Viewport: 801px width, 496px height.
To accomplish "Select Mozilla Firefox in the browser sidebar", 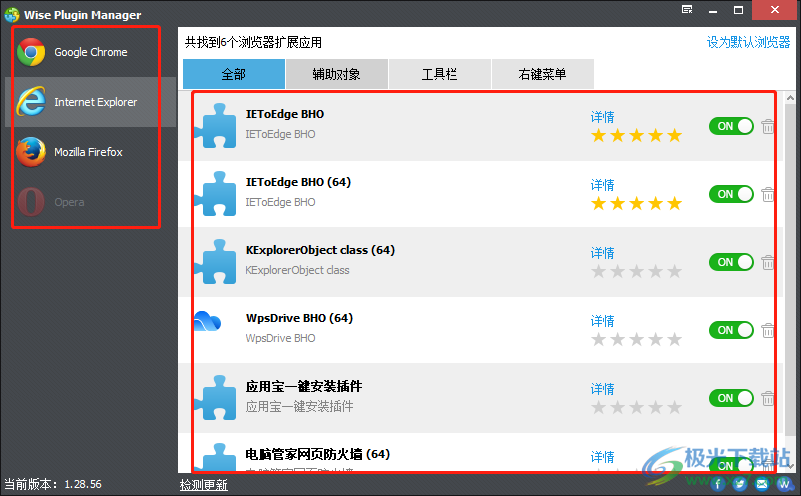I will coord(90,152).
